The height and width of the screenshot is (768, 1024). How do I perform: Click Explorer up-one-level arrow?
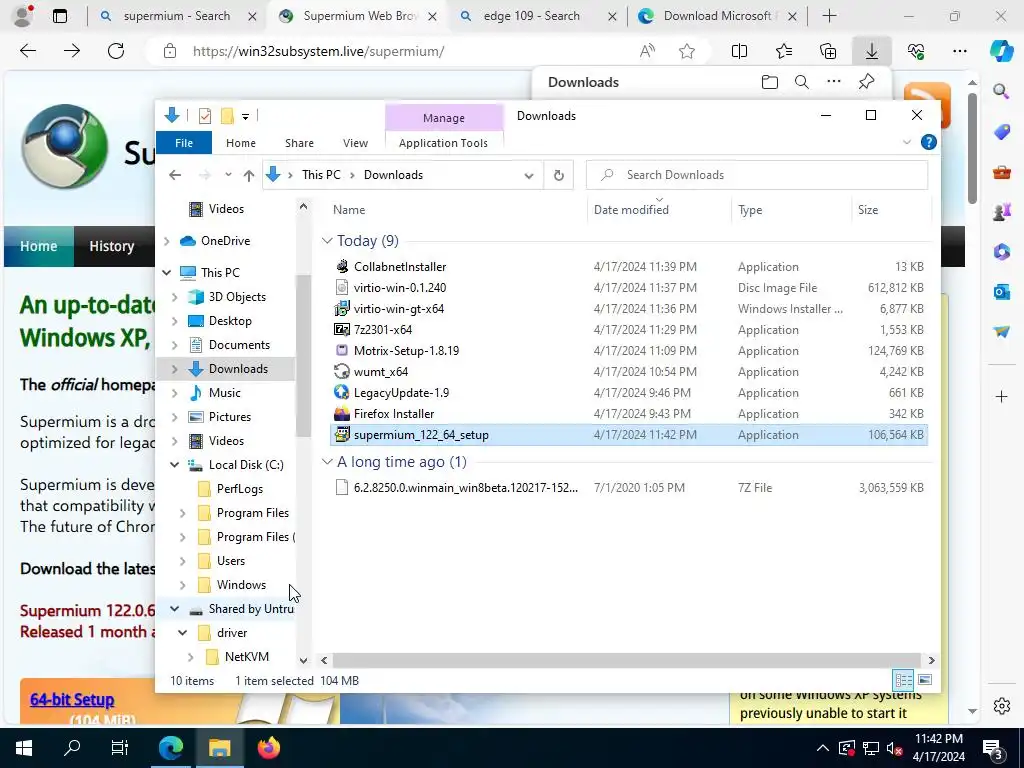(248, 174)
